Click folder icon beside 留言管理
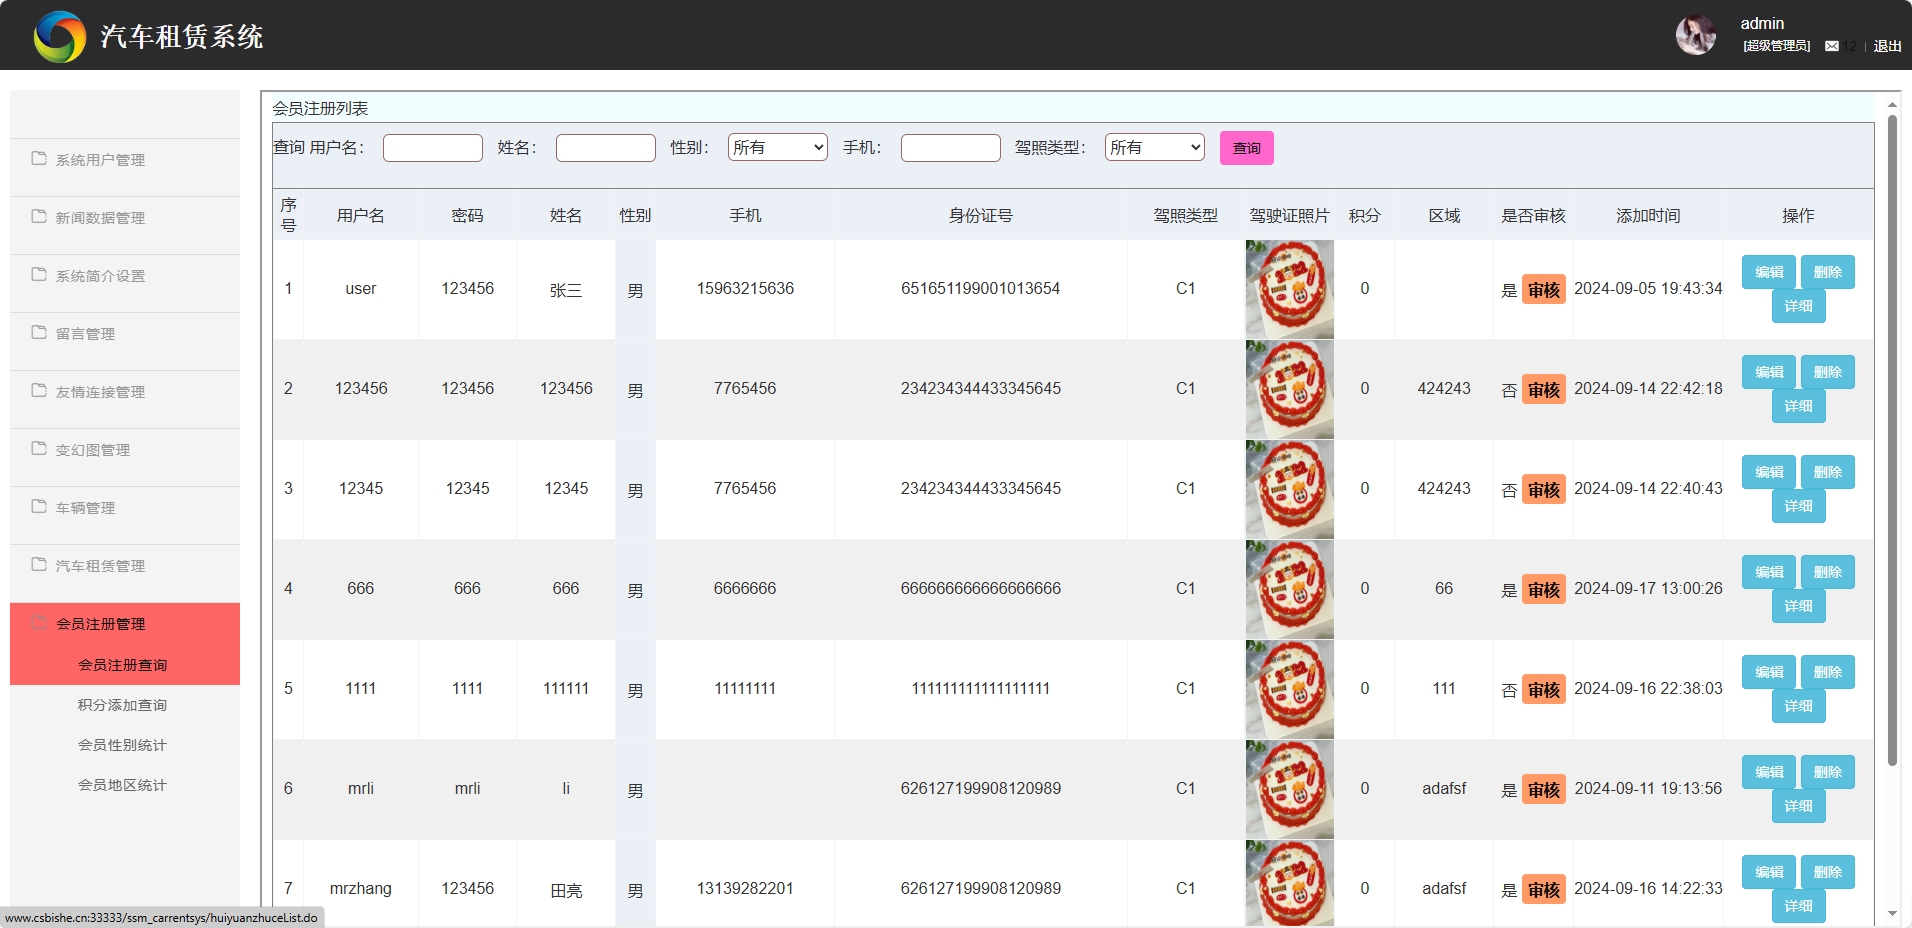Image resolution: width=1912 pixels, height=928 pixels. (x=39, y=333)
